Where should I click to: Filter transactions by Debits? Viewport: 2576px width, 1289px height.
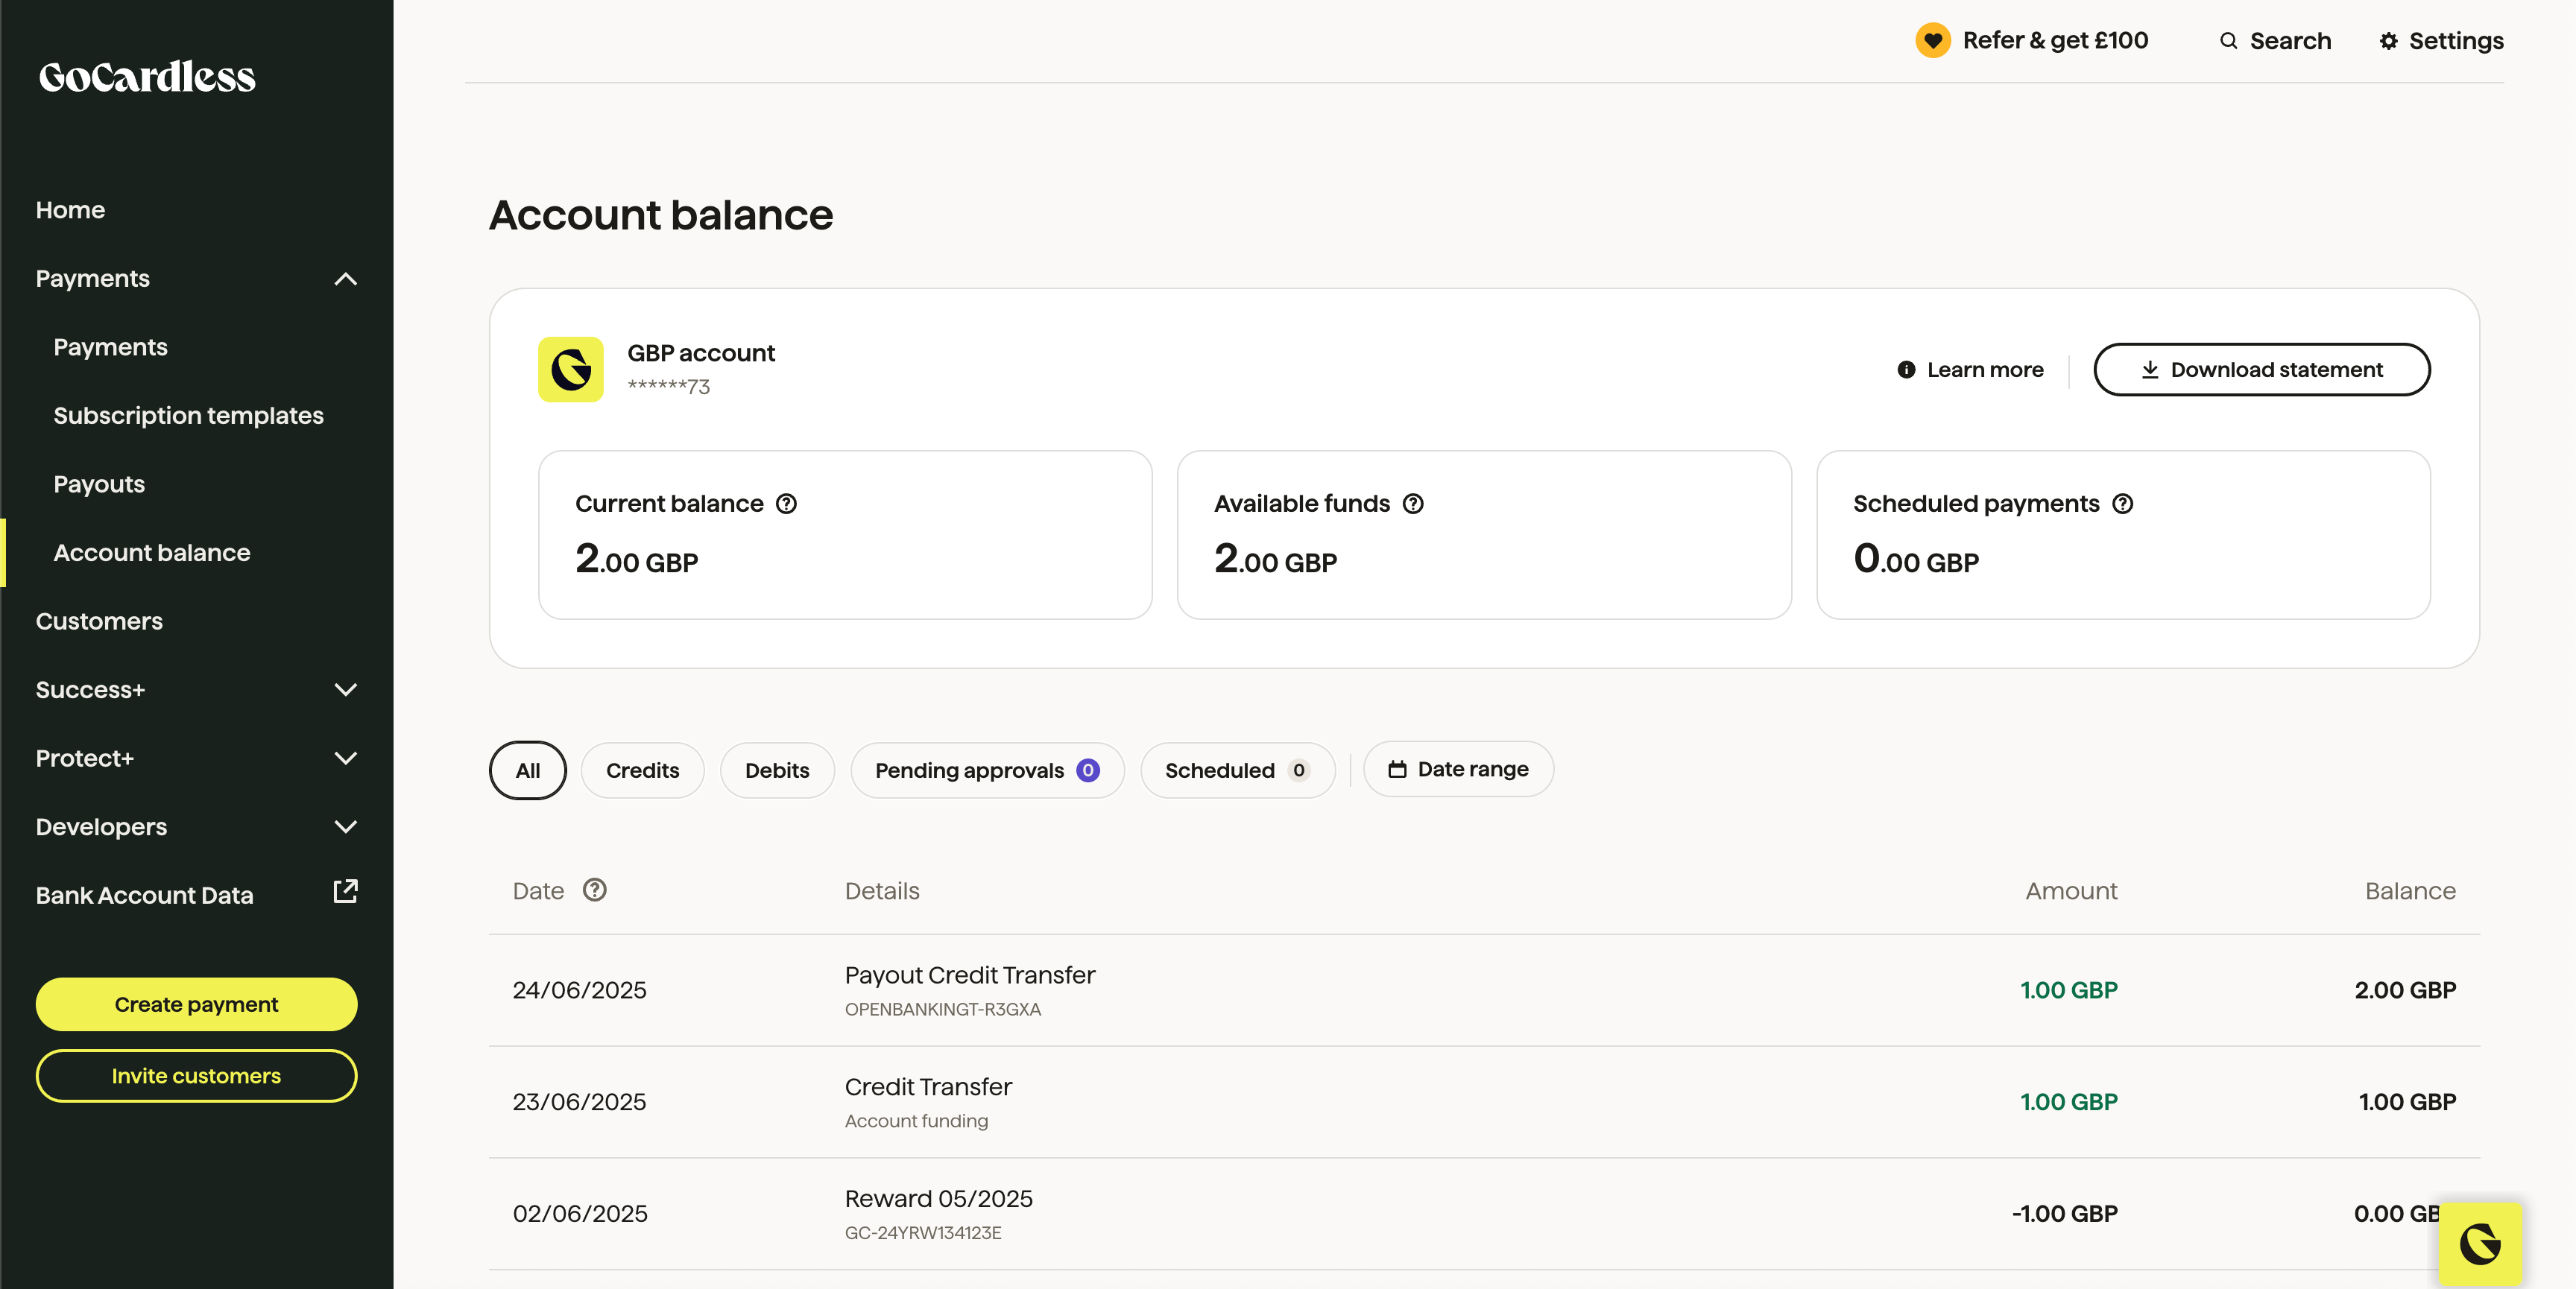pyautogui.click(x=777, y=770)
